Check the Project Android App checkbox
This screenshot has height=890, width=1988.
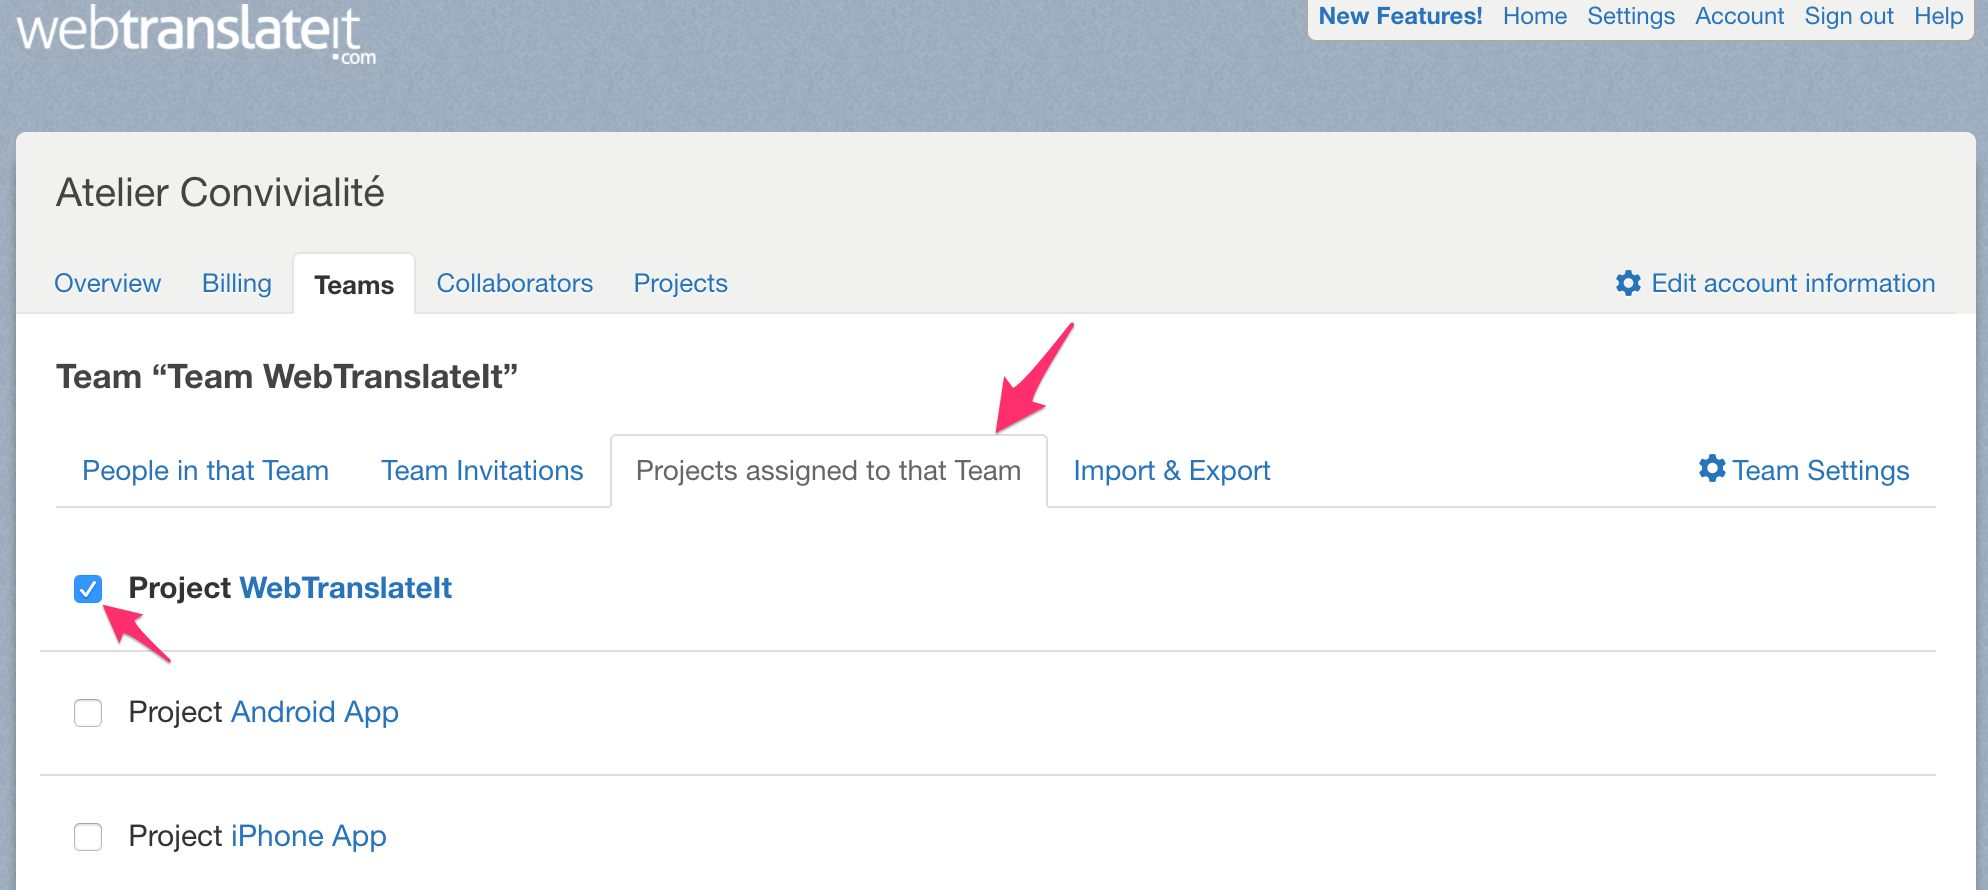(x=88, y=713)
